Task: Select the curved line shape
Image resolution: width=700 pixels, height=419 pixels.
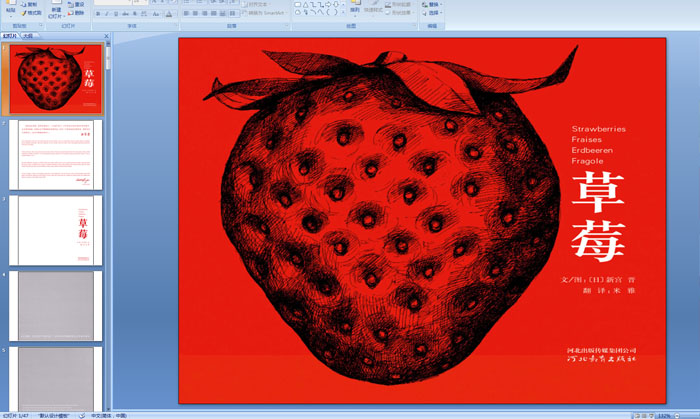Action: pos(313,12)
